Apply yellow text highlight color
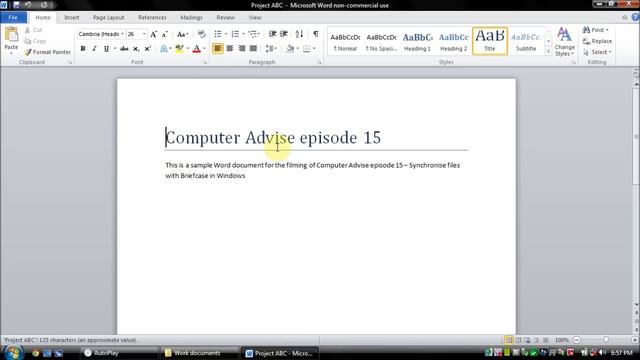The width and height of the screenshot is (640, 360). pyautogui.click(x=179, y=49)
